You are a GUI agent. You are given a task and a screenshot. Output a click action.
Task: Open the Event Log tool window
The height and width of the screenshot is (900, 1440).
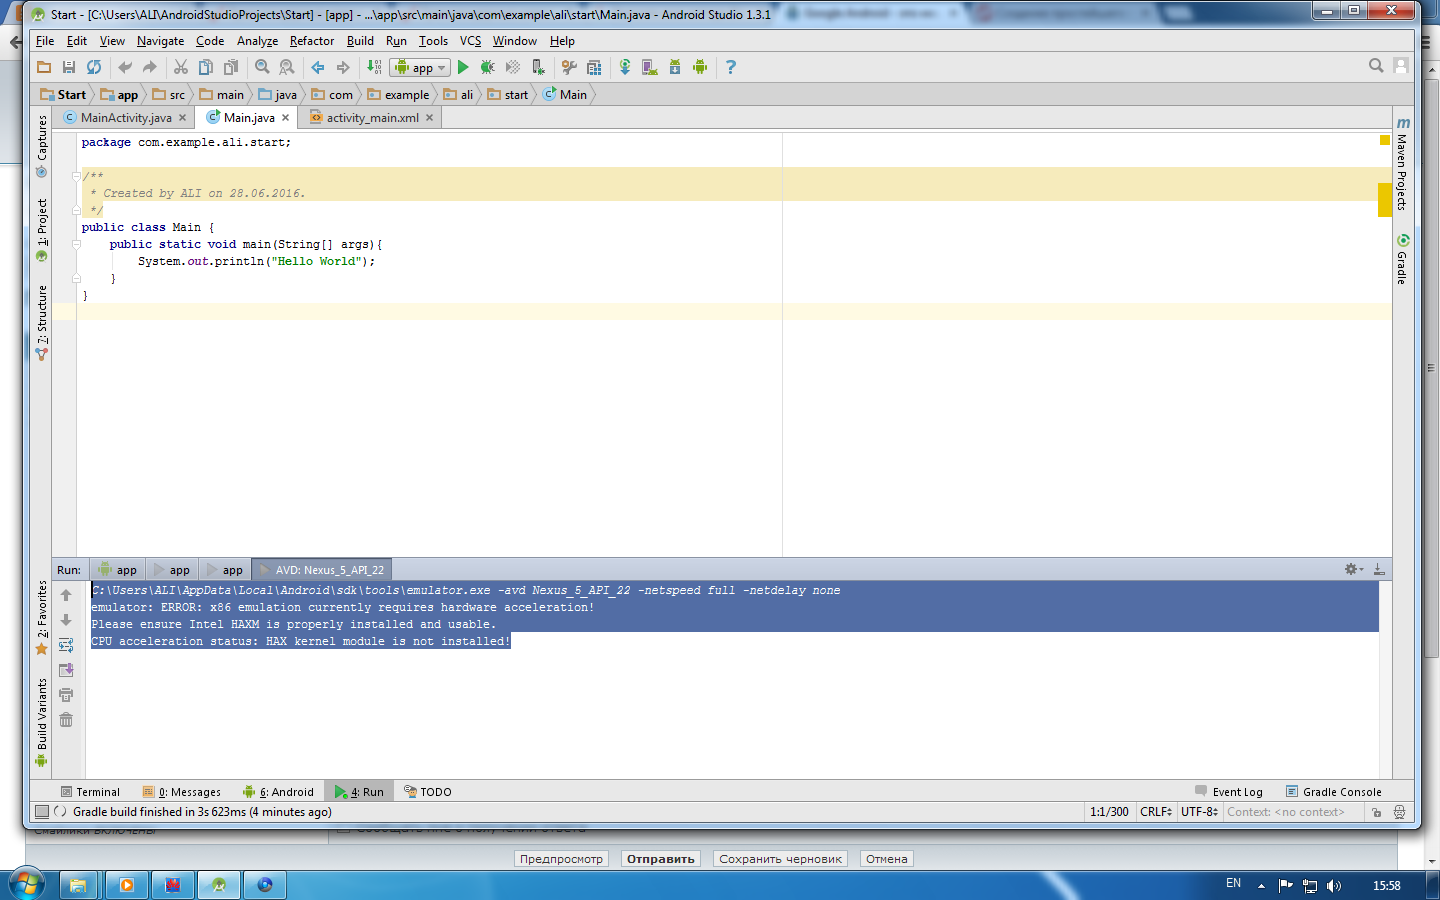[x=1229, y=792]
